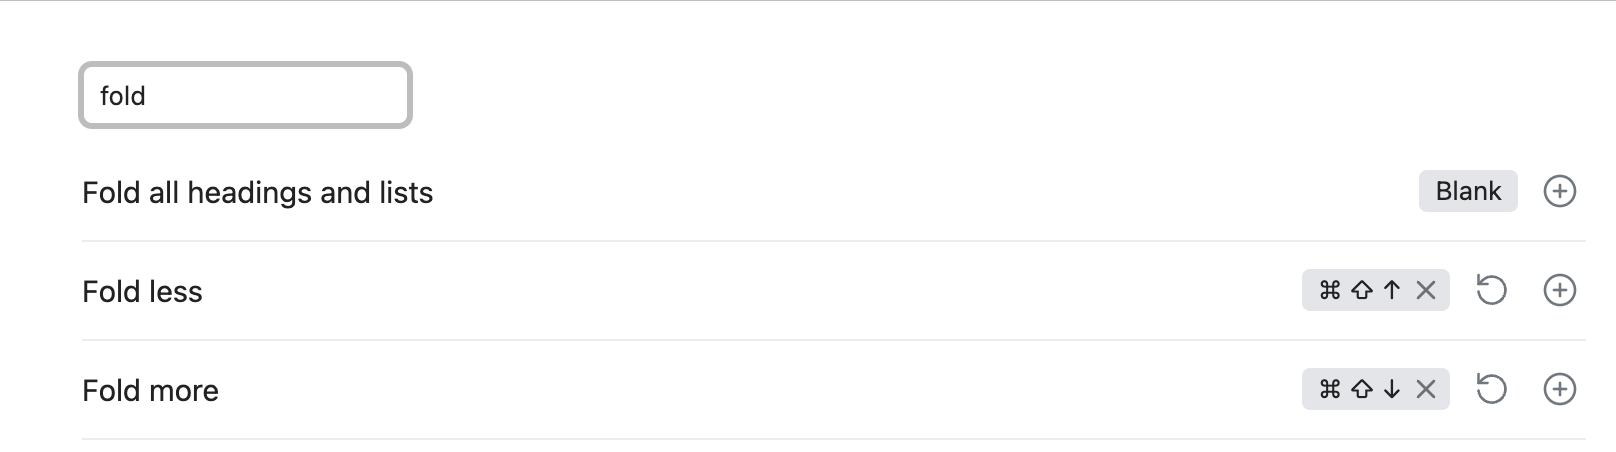Image resolution: width=1616 pixels, height=452 pixels.
Task: Click the up arrow symbol in Fold less shortcut
Action: (1392, 290)
